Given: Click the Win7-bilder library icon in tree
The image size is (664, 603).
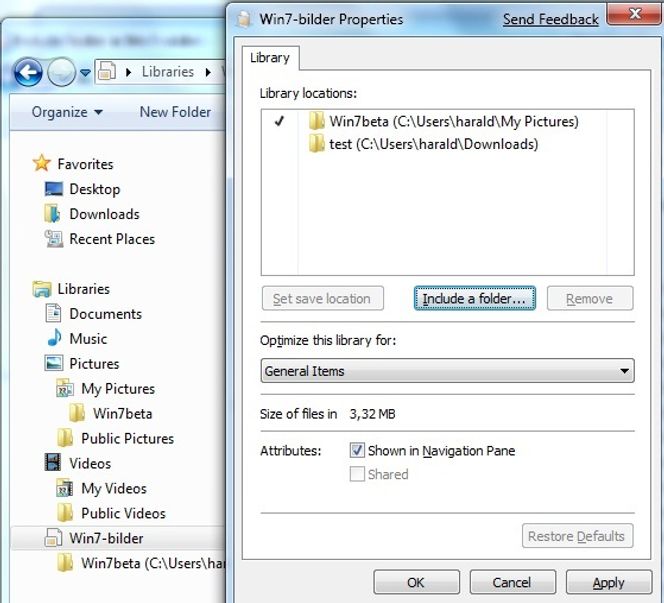Looking at the screenshot, I should [53, 538].
